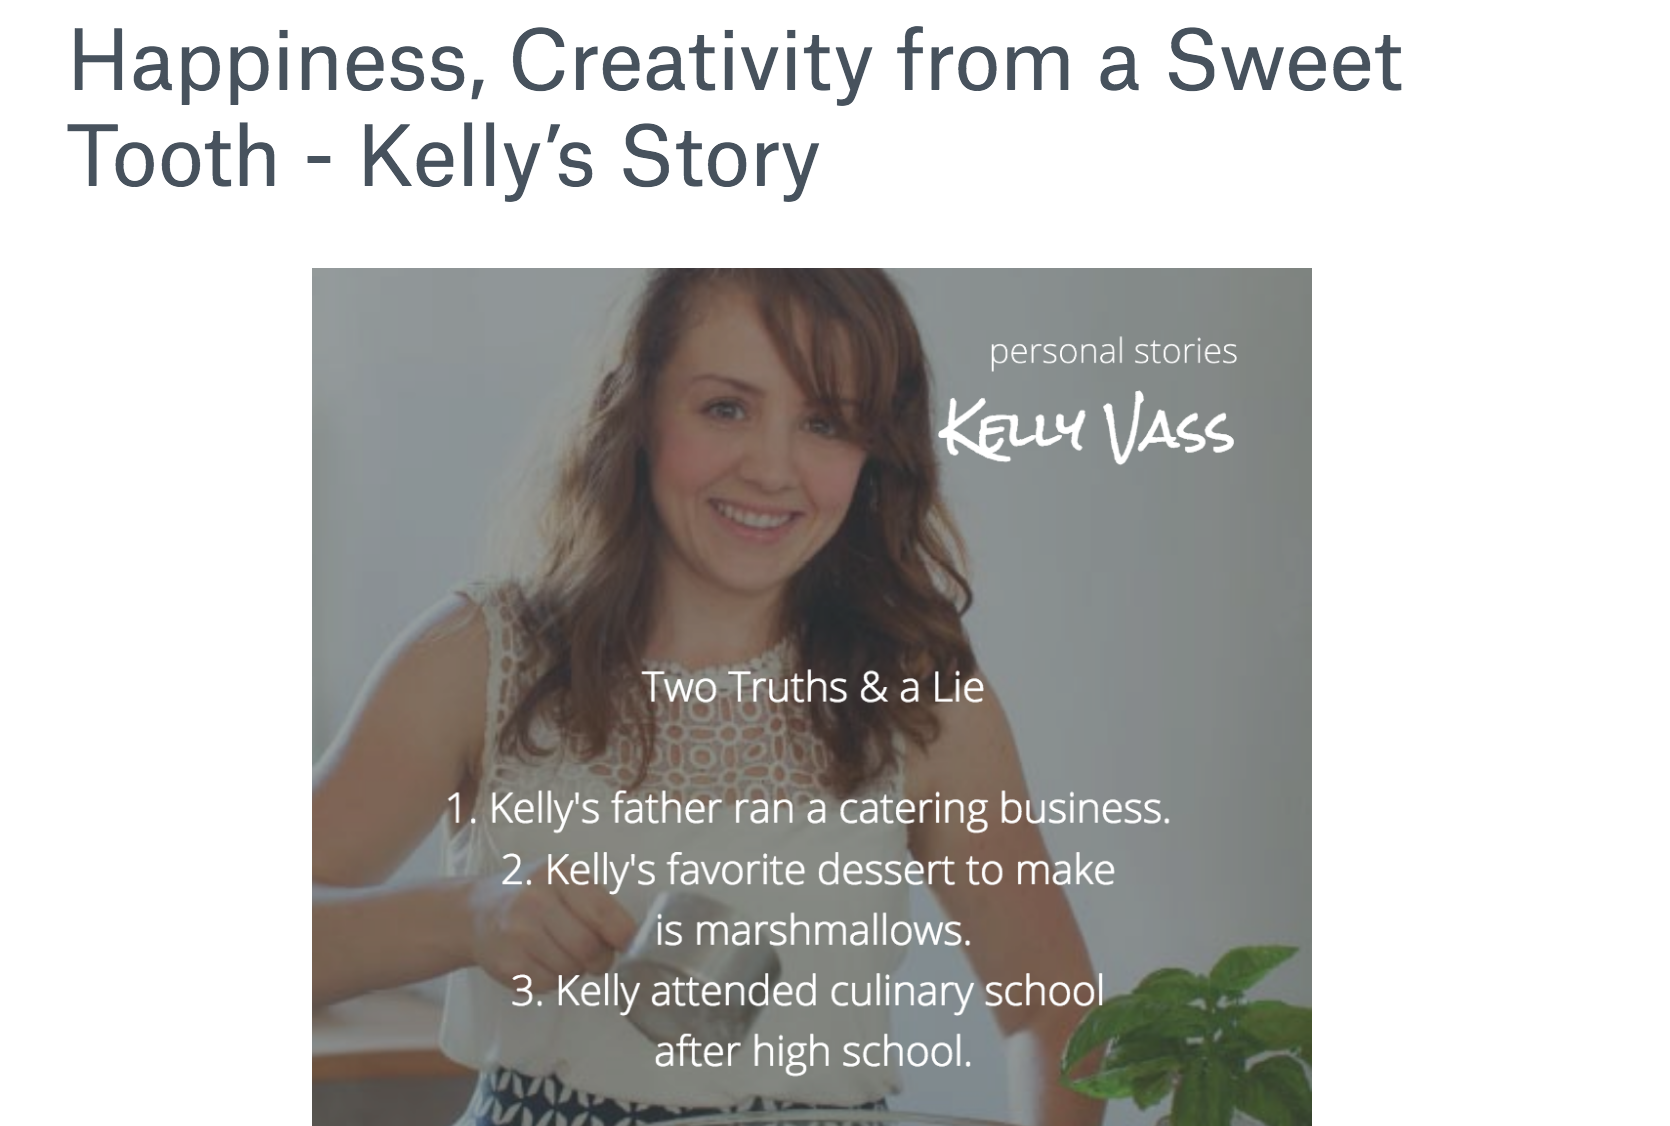The width and height of the screenshot is (1670, 1126).
Task: Open the Kelly Vass hero image
Action: point(811,697)
